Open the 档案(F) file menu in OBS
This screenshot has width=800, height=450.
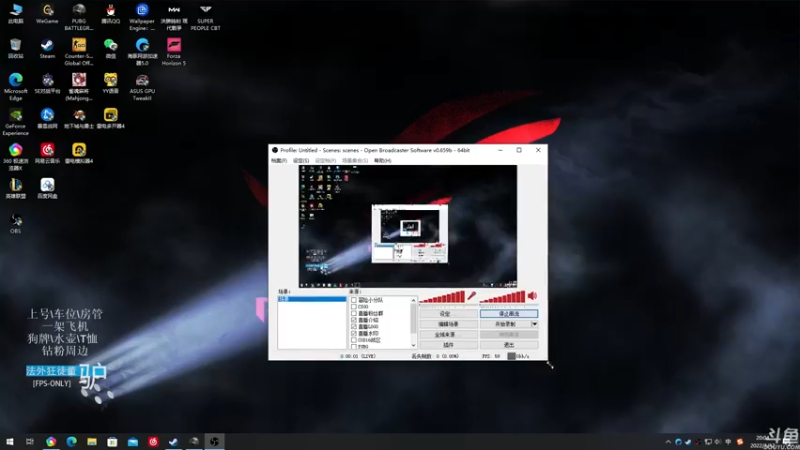coord(279,161)
